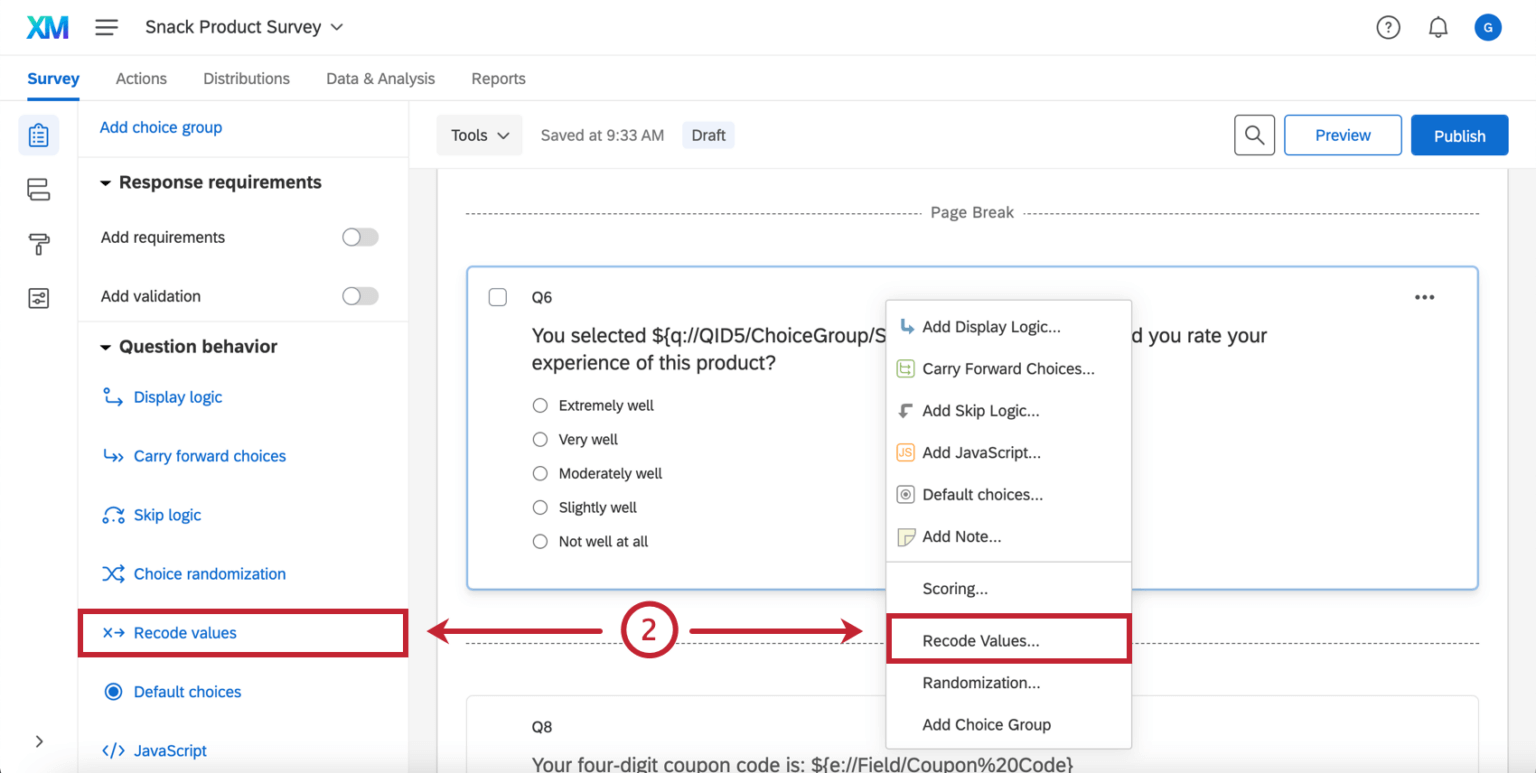Screen dimensions: 1536x773
Task: Check the Q6 question checkbox
Action: click(x=497, y=297)
